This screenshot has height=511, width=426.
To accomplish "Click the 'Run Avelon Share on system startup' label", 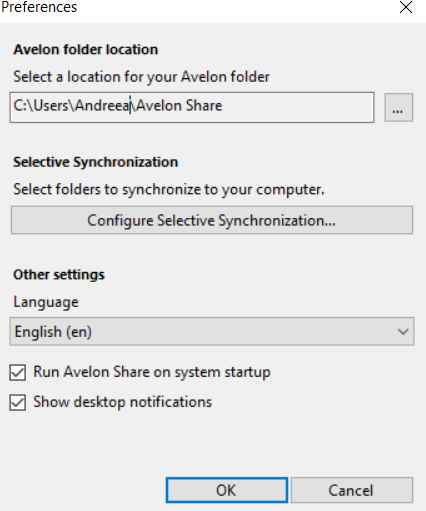I will tap(152, 372).
